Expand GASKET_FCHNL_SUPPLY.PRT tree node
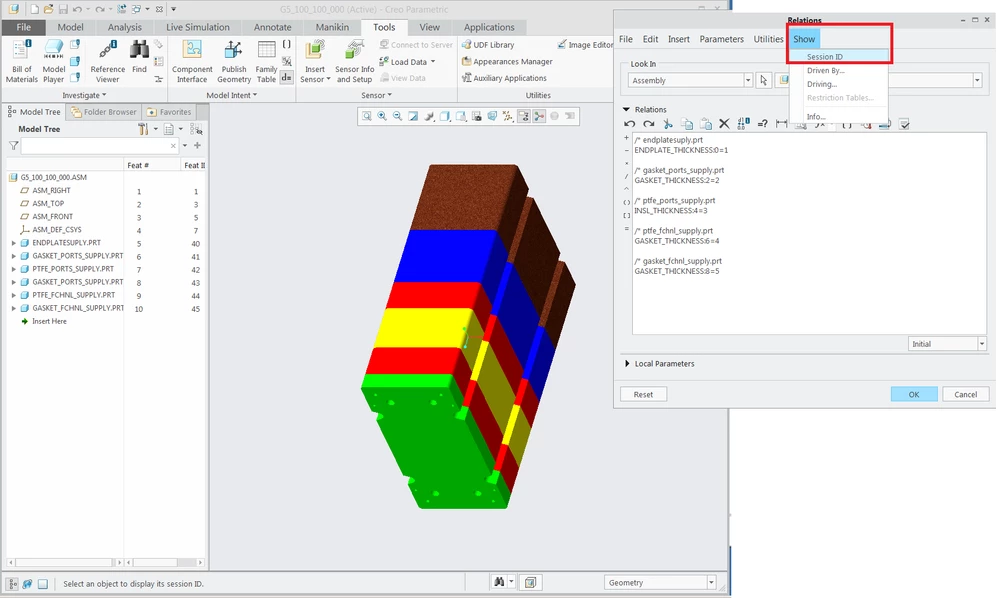 coord(13,308)
